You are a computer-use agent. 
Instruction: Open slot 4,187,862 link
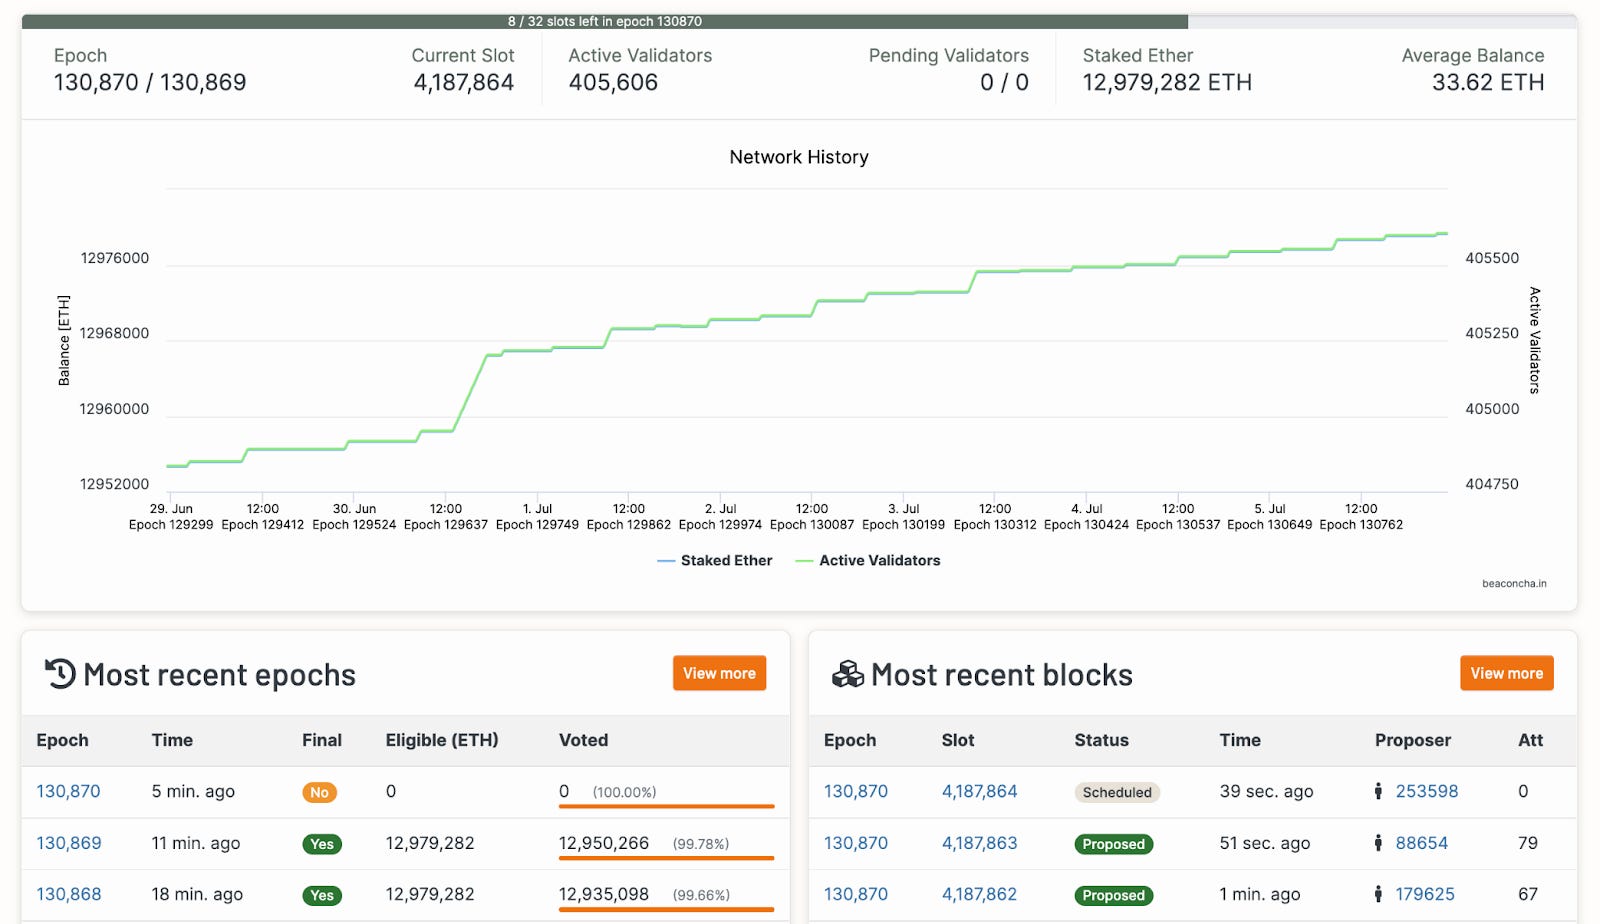(x=979, y=894)
